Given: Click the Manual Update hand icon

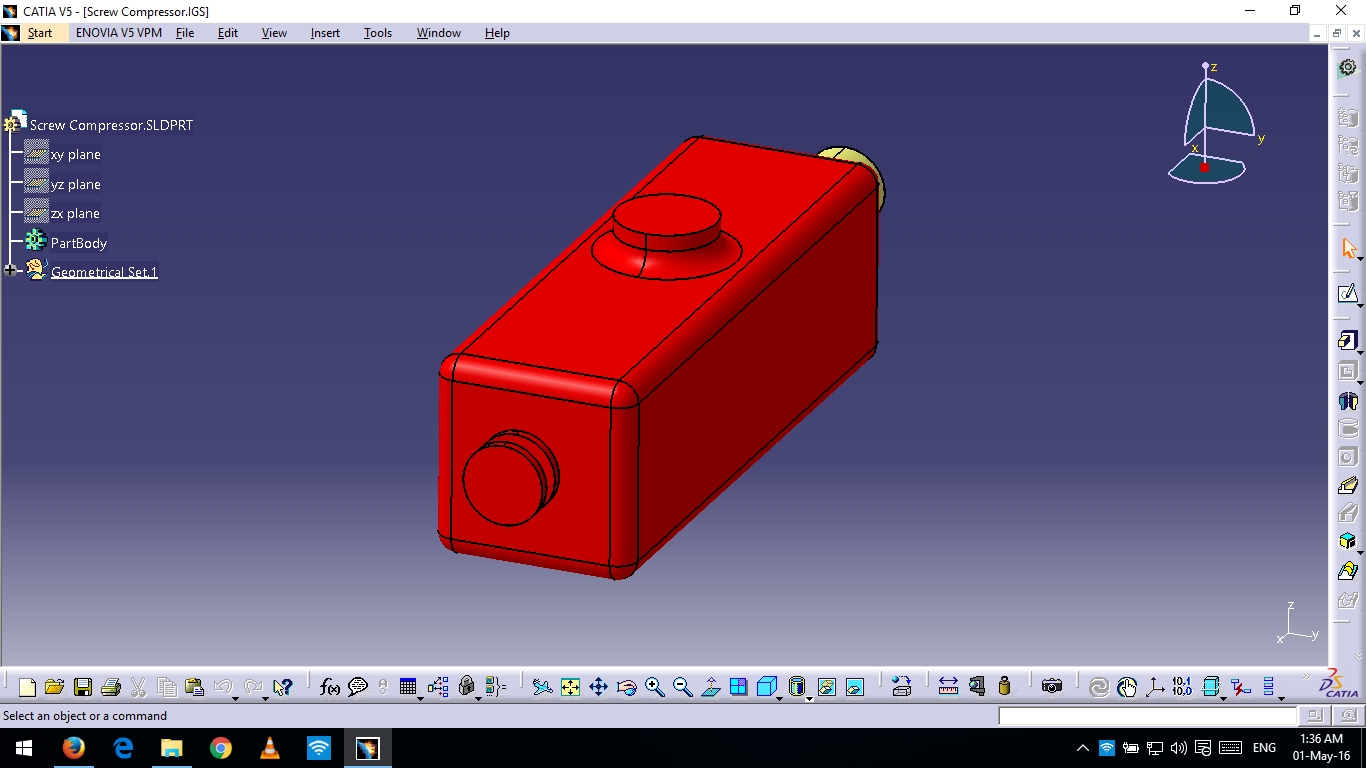Looking at the screenshot, I should (1127, 687).
